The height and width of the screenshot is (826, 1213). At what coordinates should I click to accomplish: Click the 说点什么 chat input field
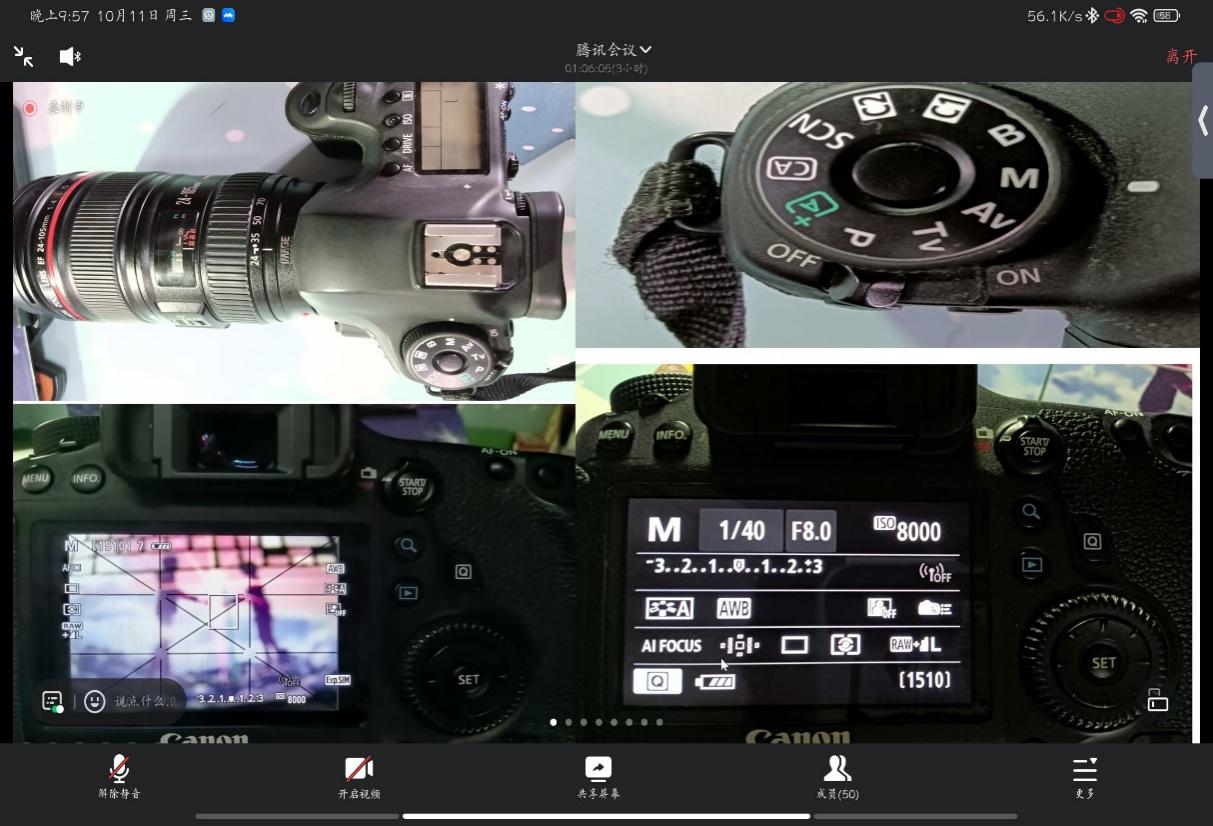(x=146, y=702)
